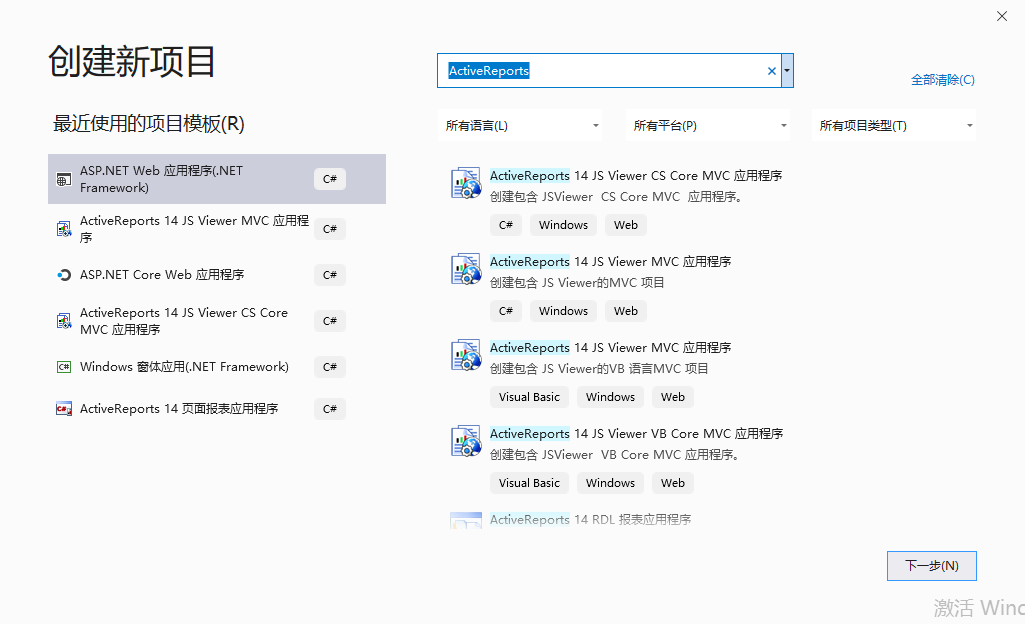Click the recent ActiveReports 14 JS Viewer MVC icon
The width and height of the screenshot is (1025, 624).
63,229
